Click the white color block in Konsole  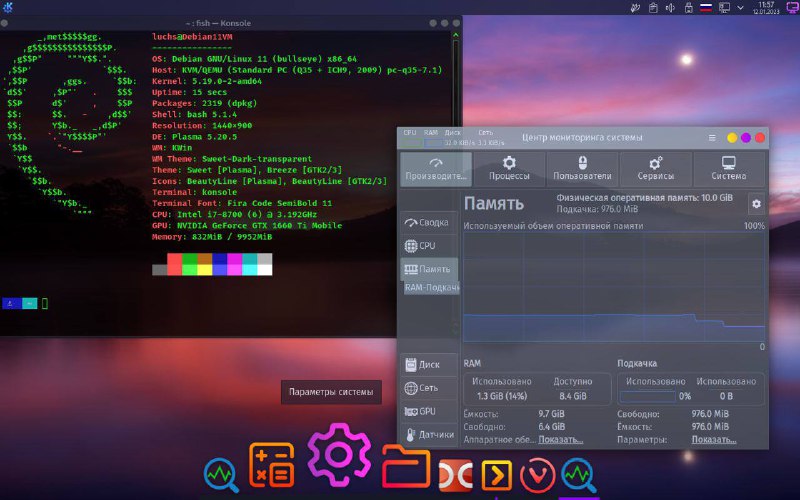click(x=264, y=270)
